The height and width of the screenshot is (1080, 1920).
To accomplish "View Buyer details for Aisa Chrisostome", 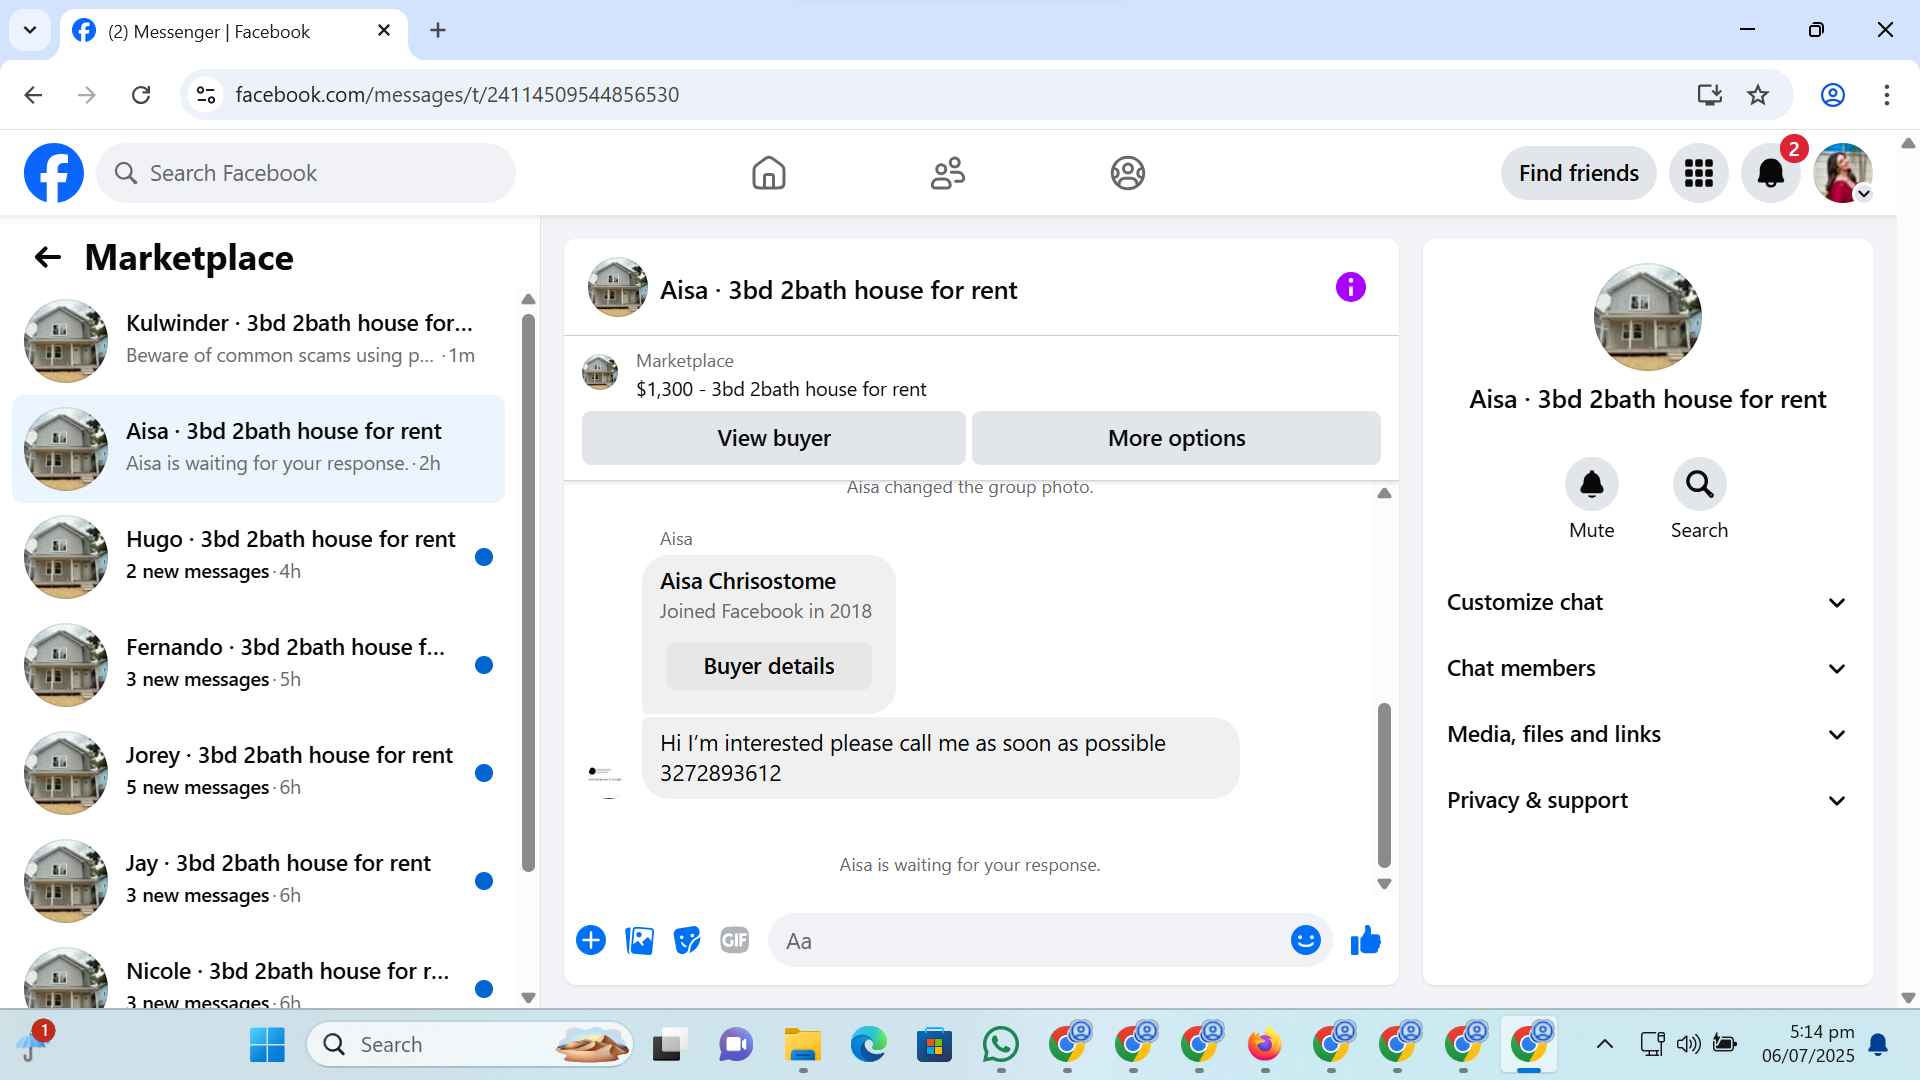I will point(768,666).
